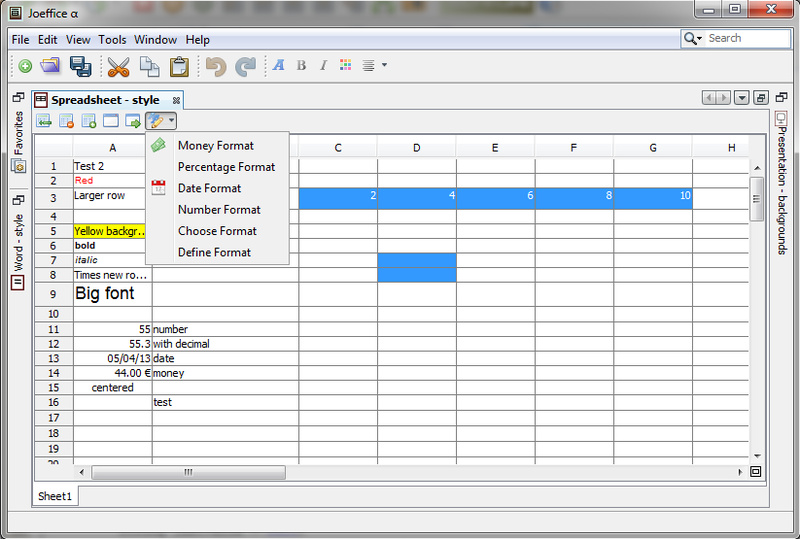800x539 pixels.
Task: Click the green New document icon
Action: [x=24, y=66]
